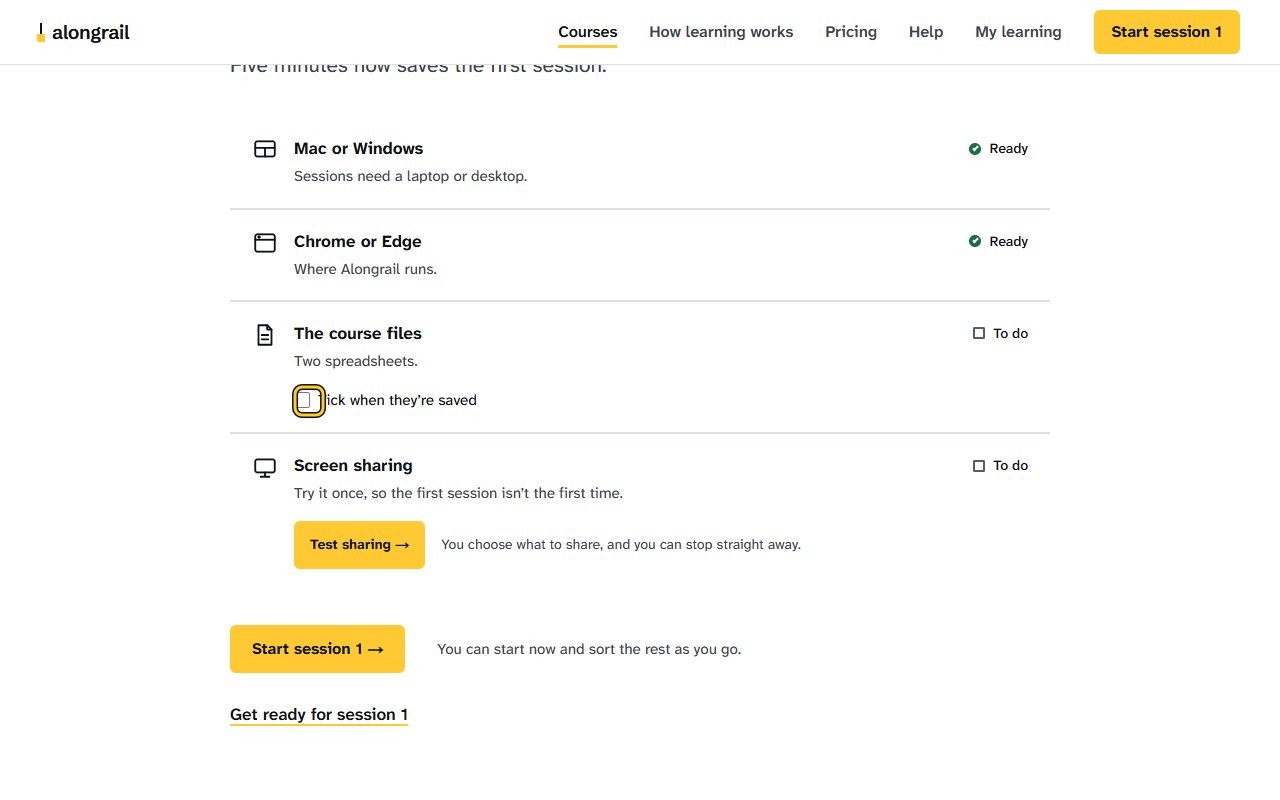The width and height of the screenshot is (1280, 800).
Task: Click the Start session 1 arrow button below the checklist
Action: [317, 649]
